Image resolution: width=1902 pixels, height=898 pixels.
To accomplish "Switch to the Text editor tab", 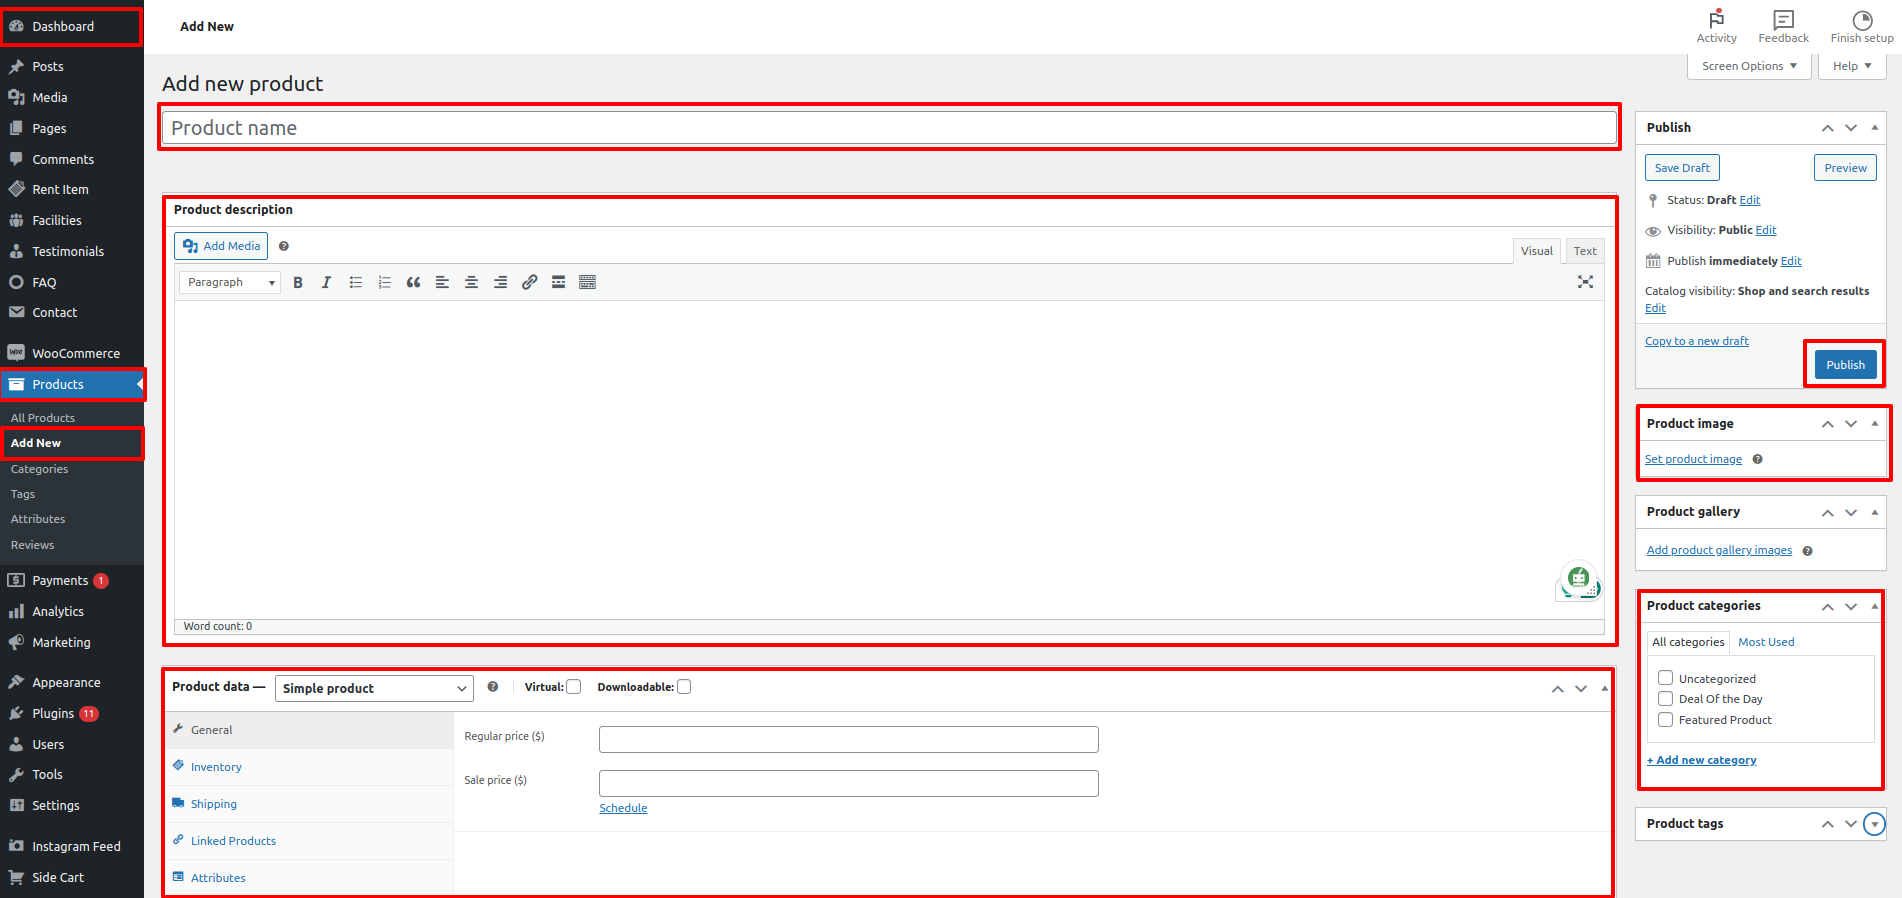I will pos(1585,251).
